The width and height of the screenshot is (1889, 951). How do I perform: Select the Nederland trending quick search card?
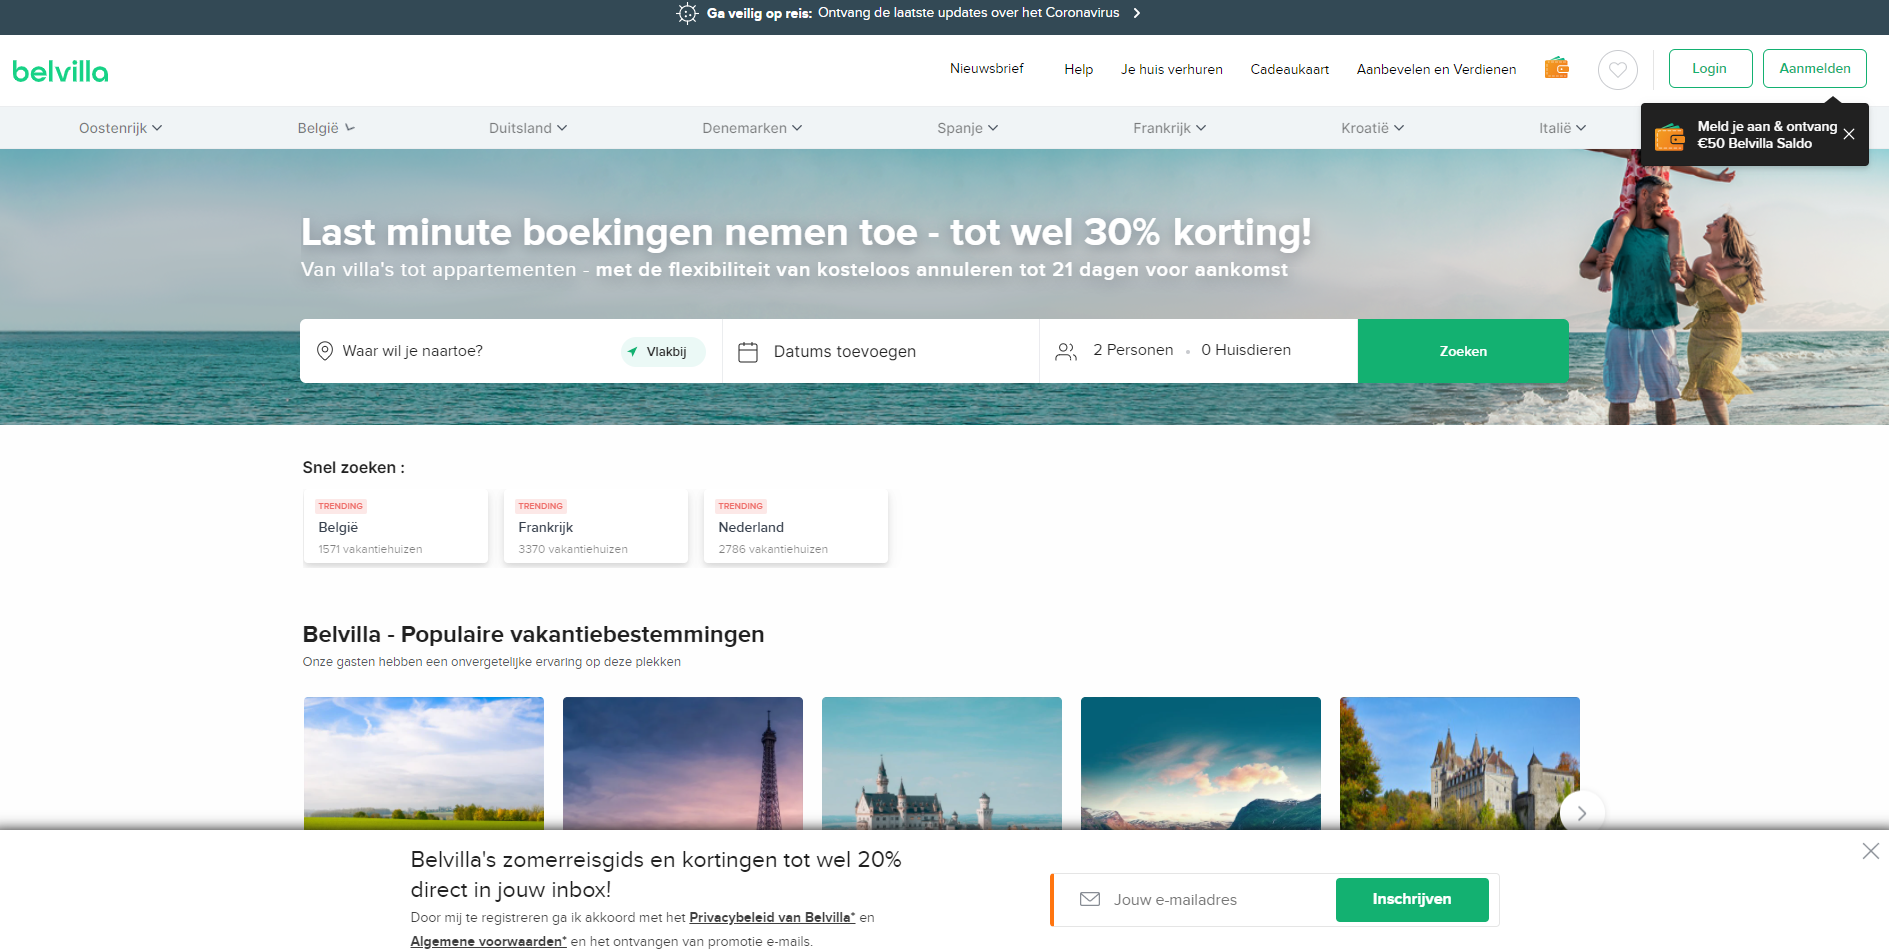coord(796,527)
